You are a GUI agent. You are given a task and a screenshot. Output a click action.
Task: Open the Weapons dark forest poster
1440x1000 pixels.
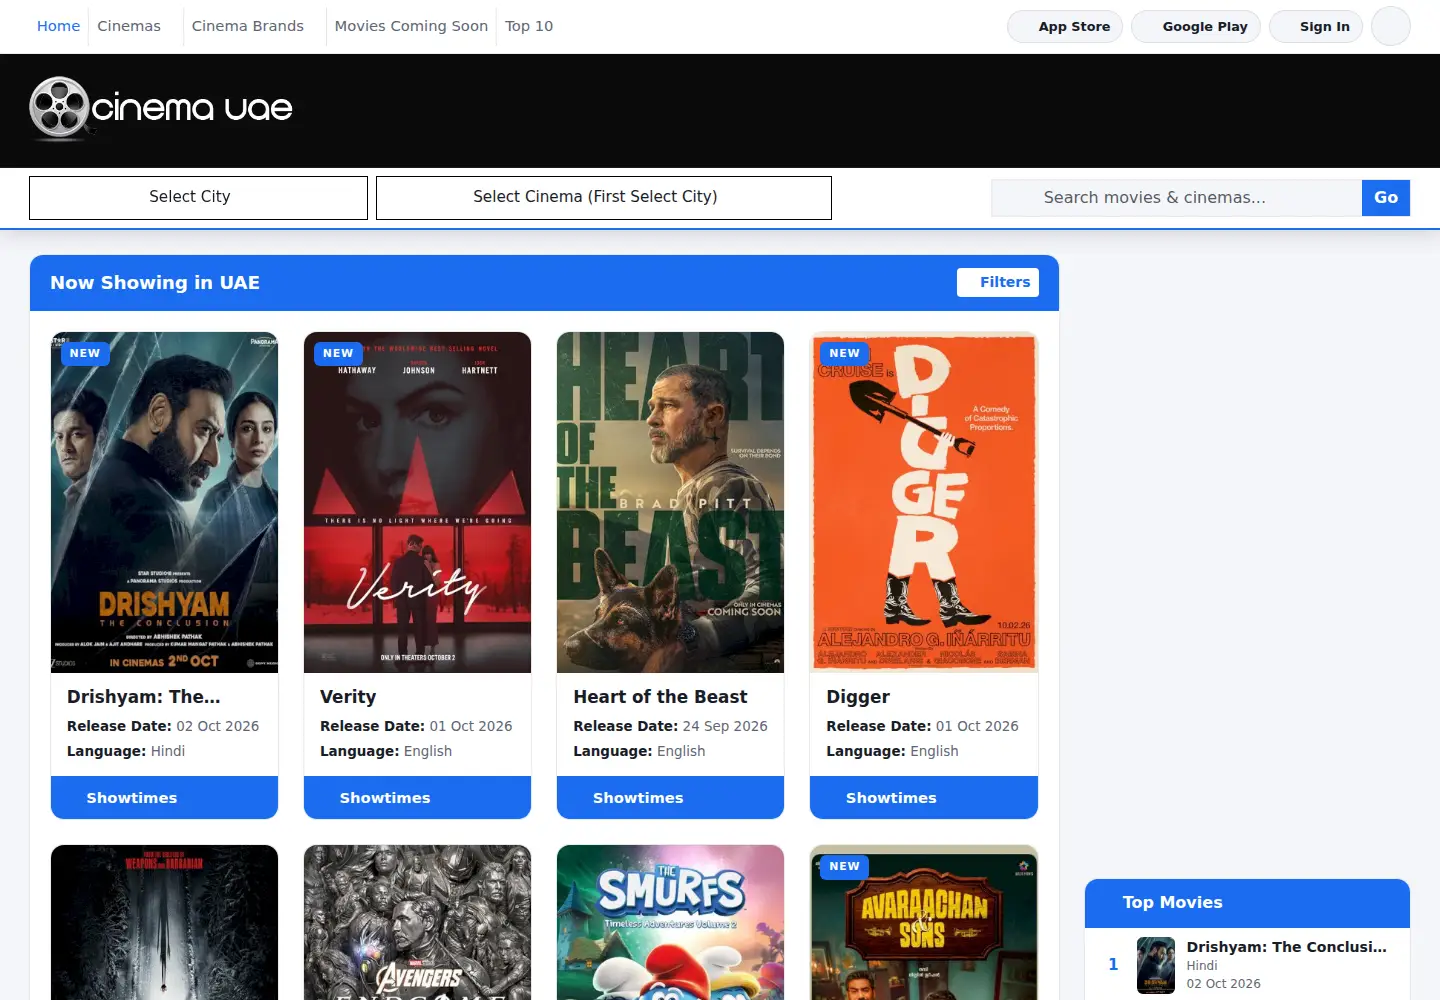pos(164,922)
